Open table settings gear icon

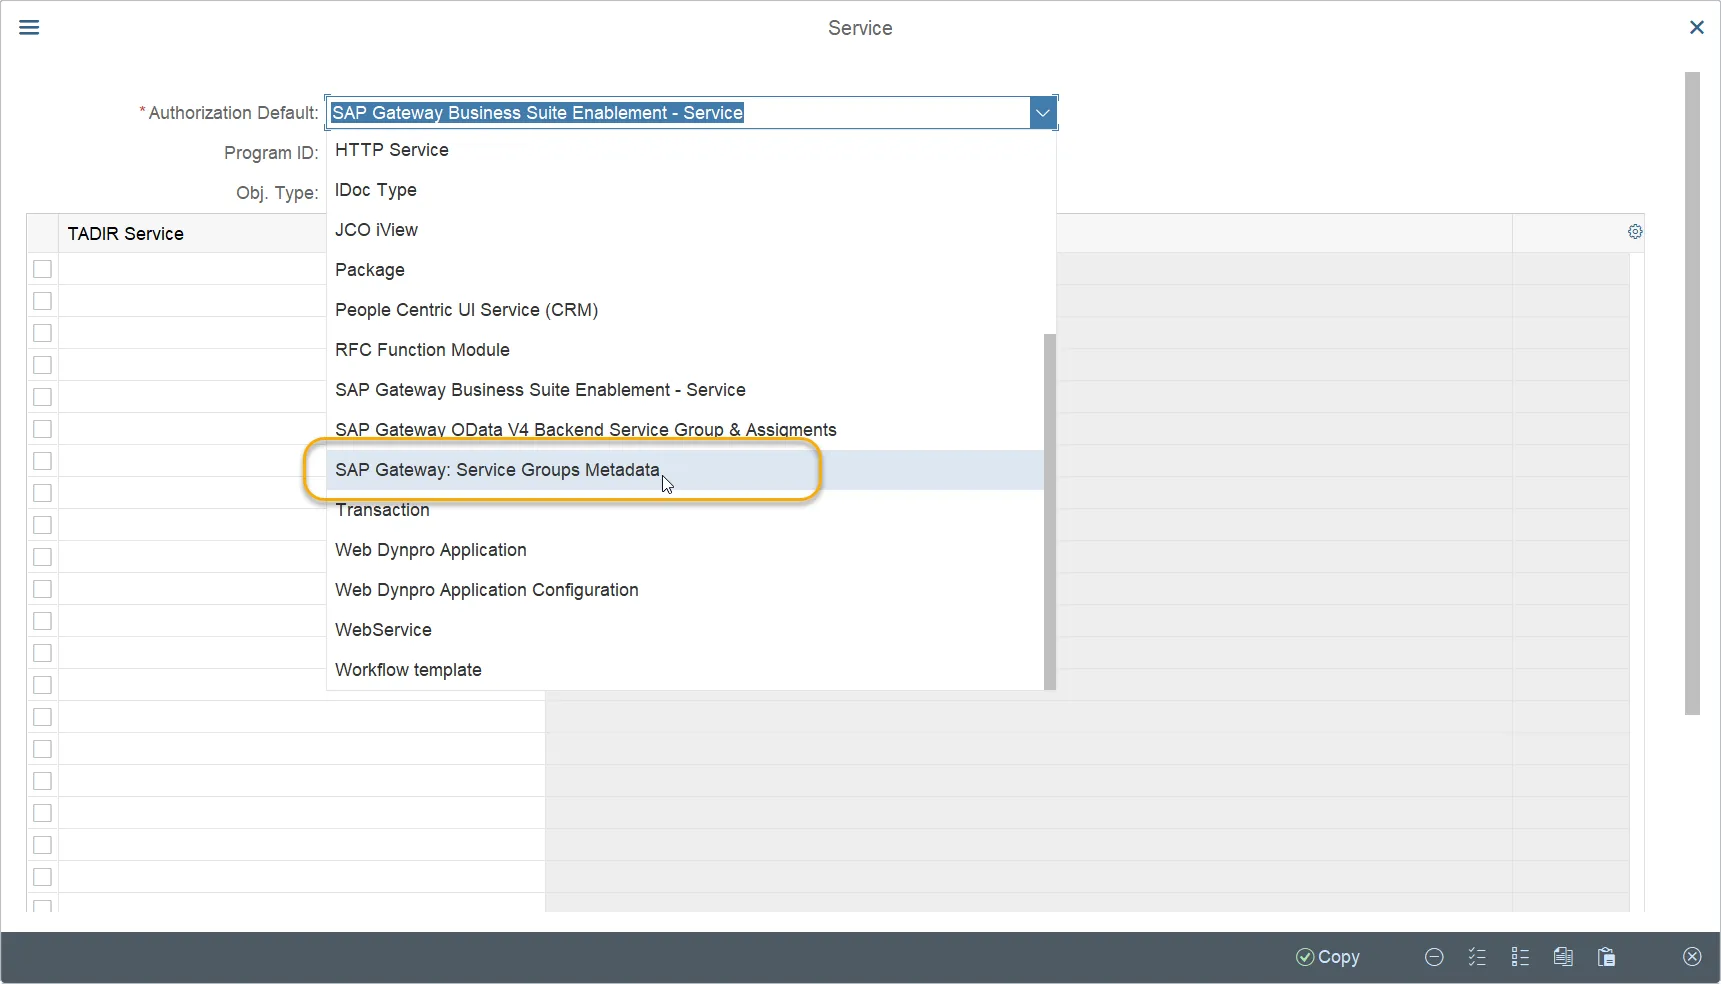[1635, 232]
